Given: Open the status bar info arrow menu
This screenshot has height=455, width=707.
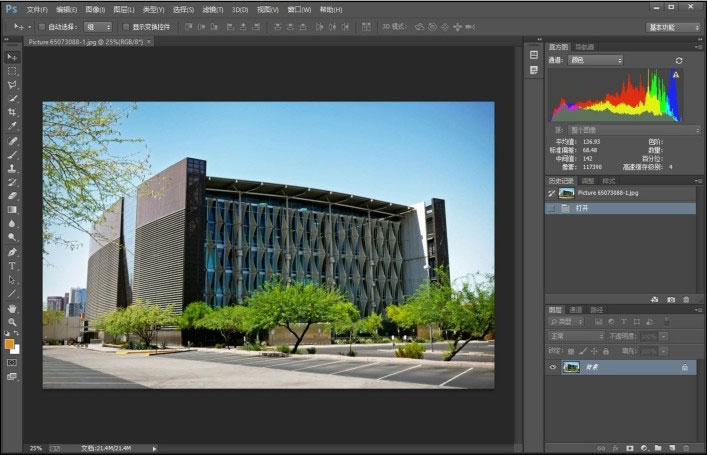Looking at the screenshot, I should (154, 449).
